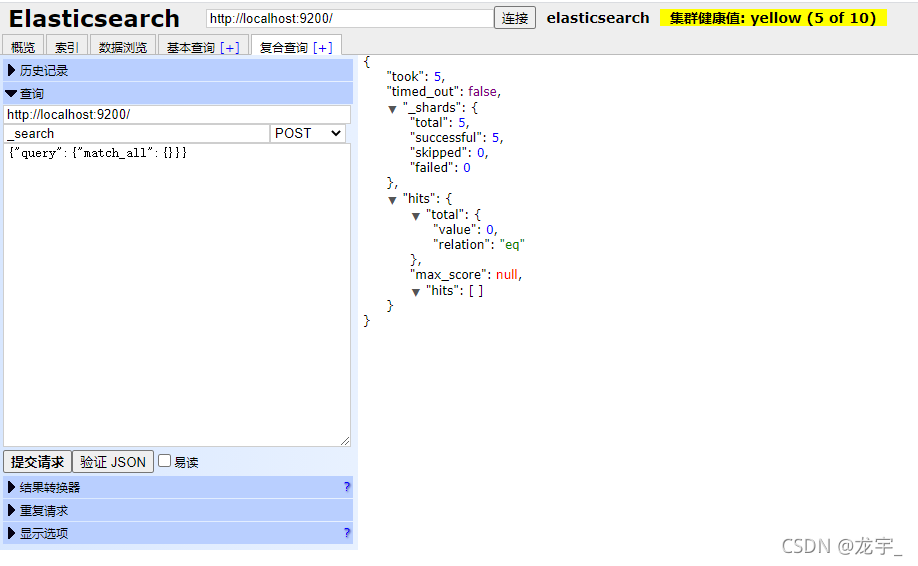Open help icon for 结果转换器
918x566 pixels.
[347, 487]
